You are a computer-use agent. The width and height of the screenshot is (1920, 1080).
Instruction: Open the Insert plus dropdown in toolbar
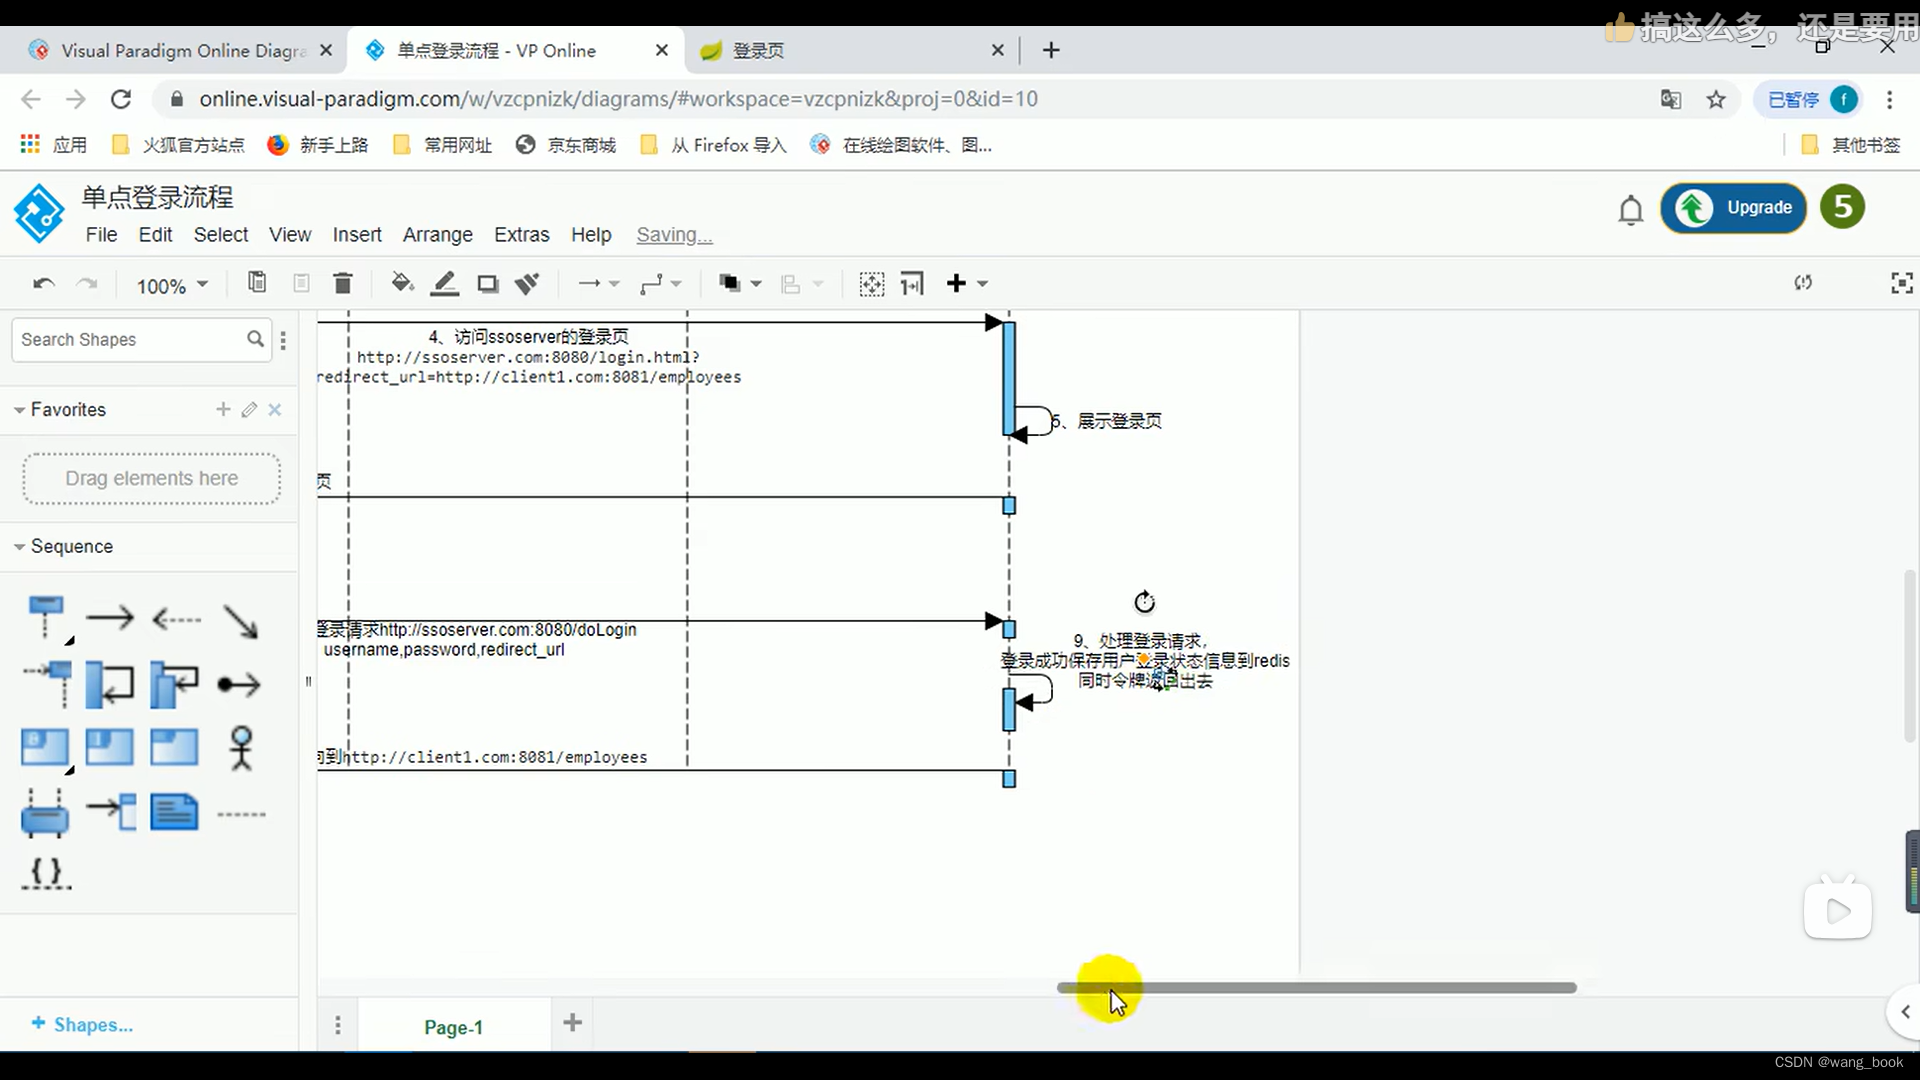tap(967, 284)
